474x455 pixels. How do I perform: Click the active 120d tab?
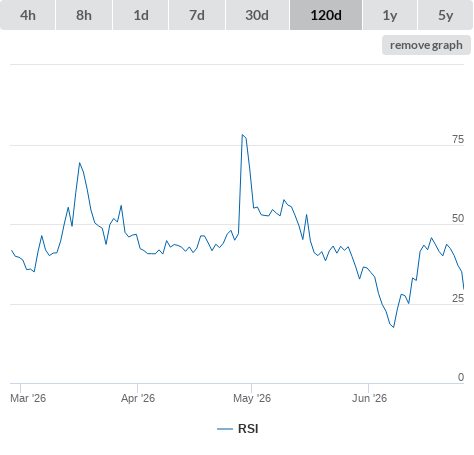(326, 15)
